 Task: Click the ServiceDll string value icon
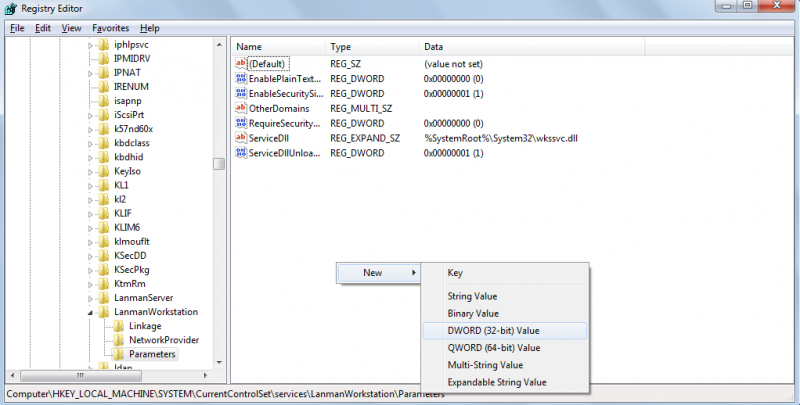tap(241, 138)
